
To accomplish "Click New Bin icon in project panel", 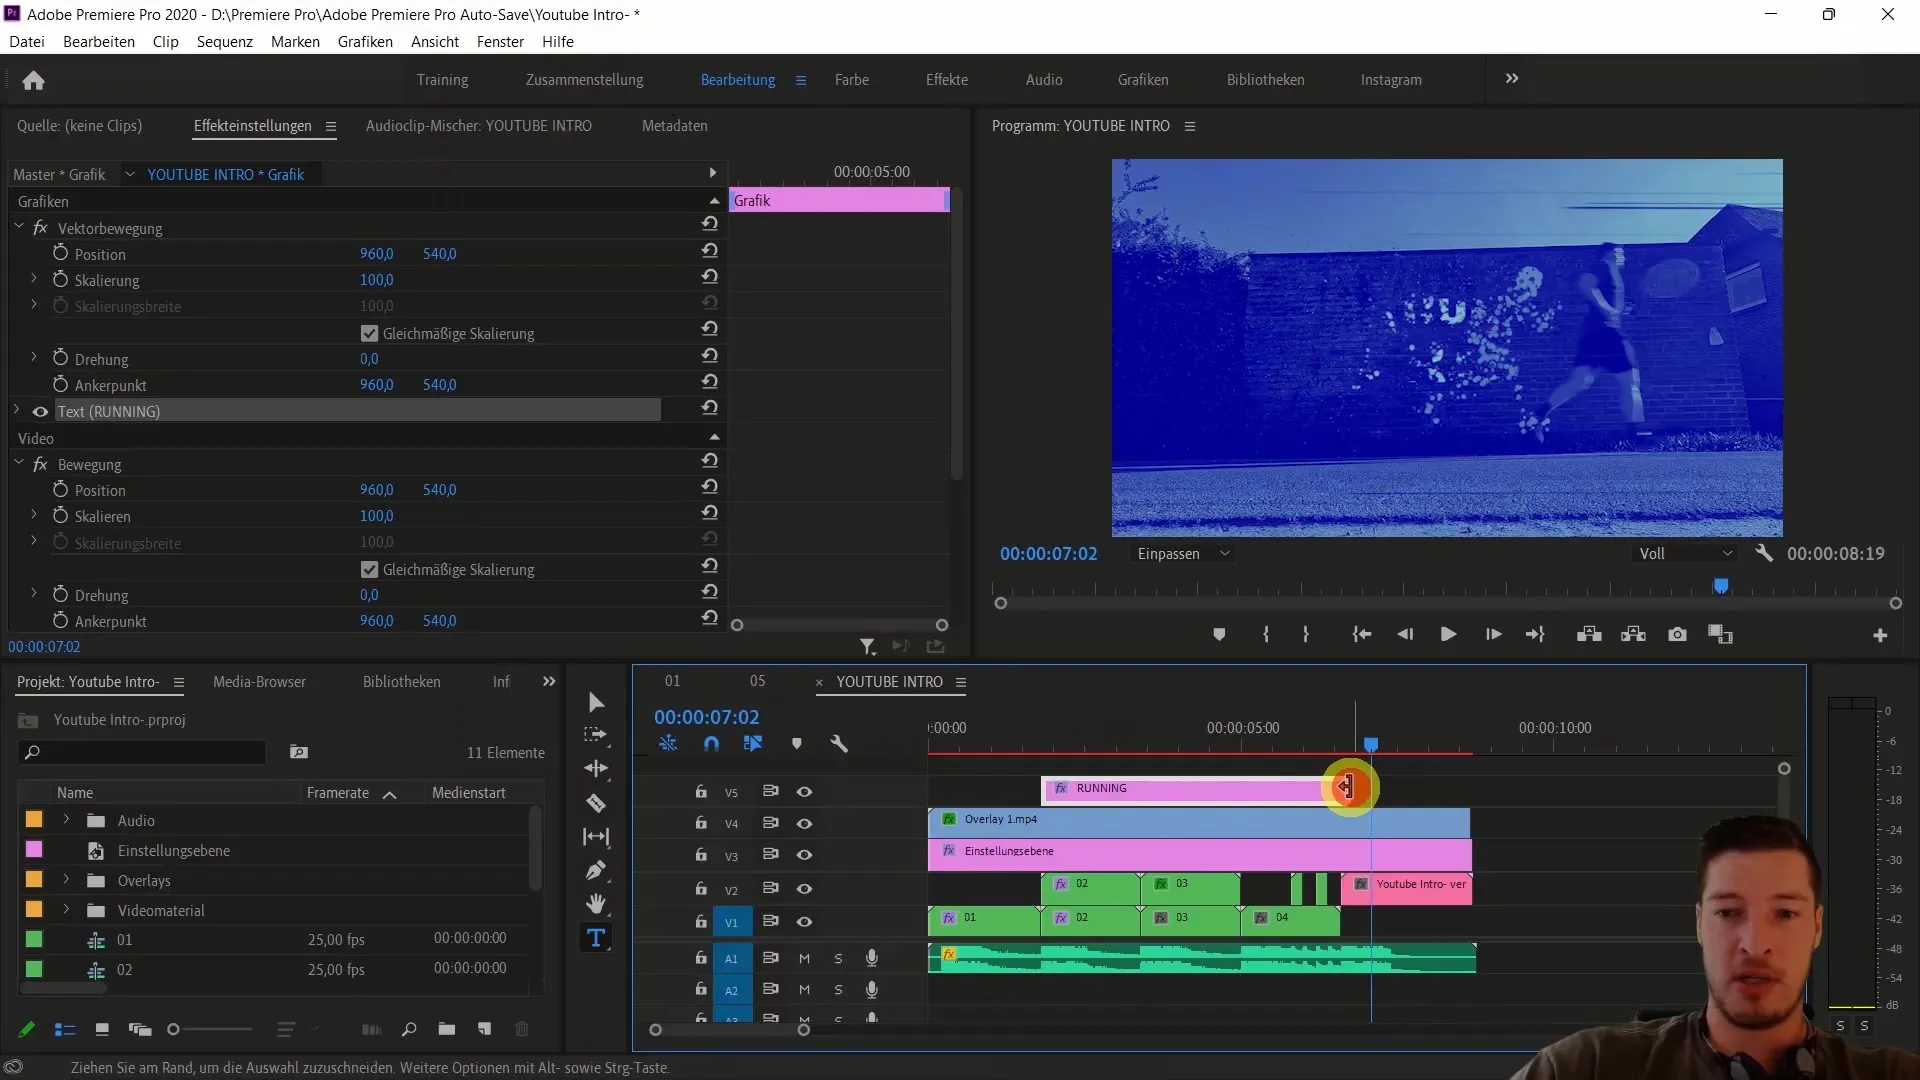I will tap(447, 1029).
